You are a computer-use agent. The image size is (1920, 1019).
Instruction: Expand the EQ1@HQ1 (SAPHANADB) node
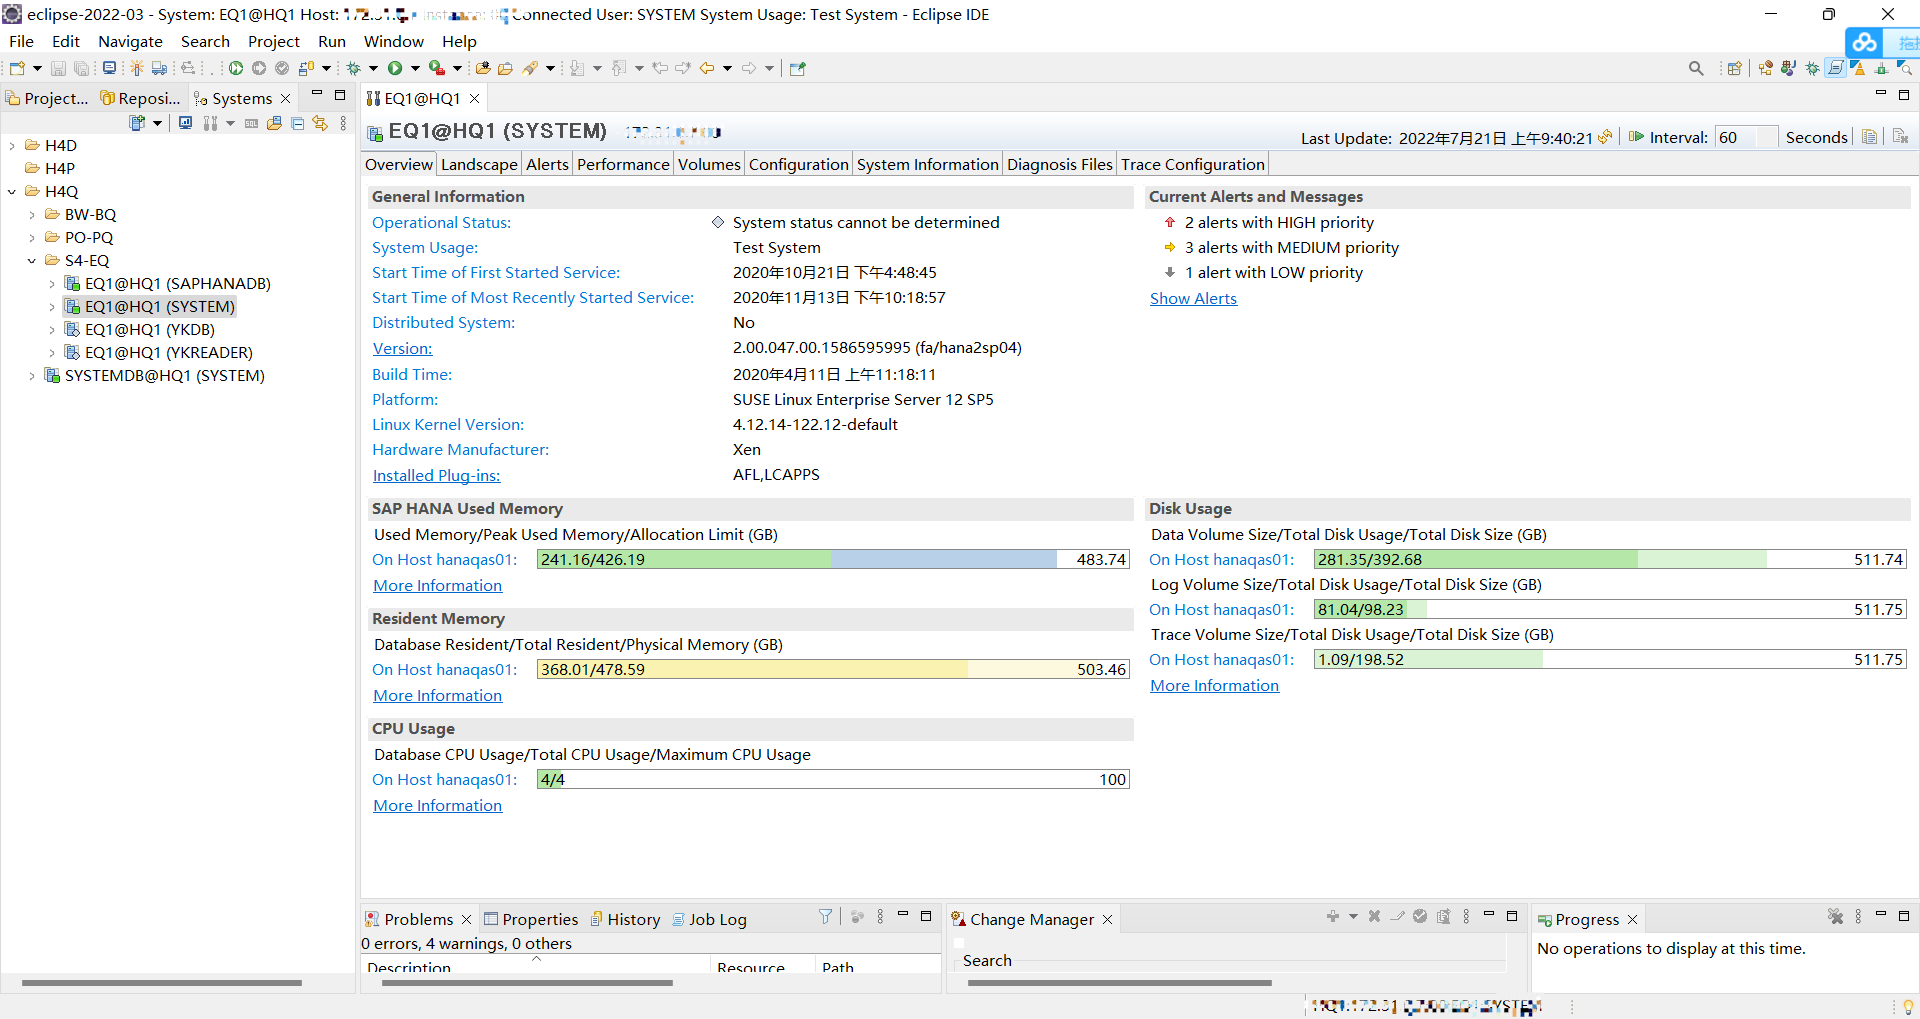point(52,284)
